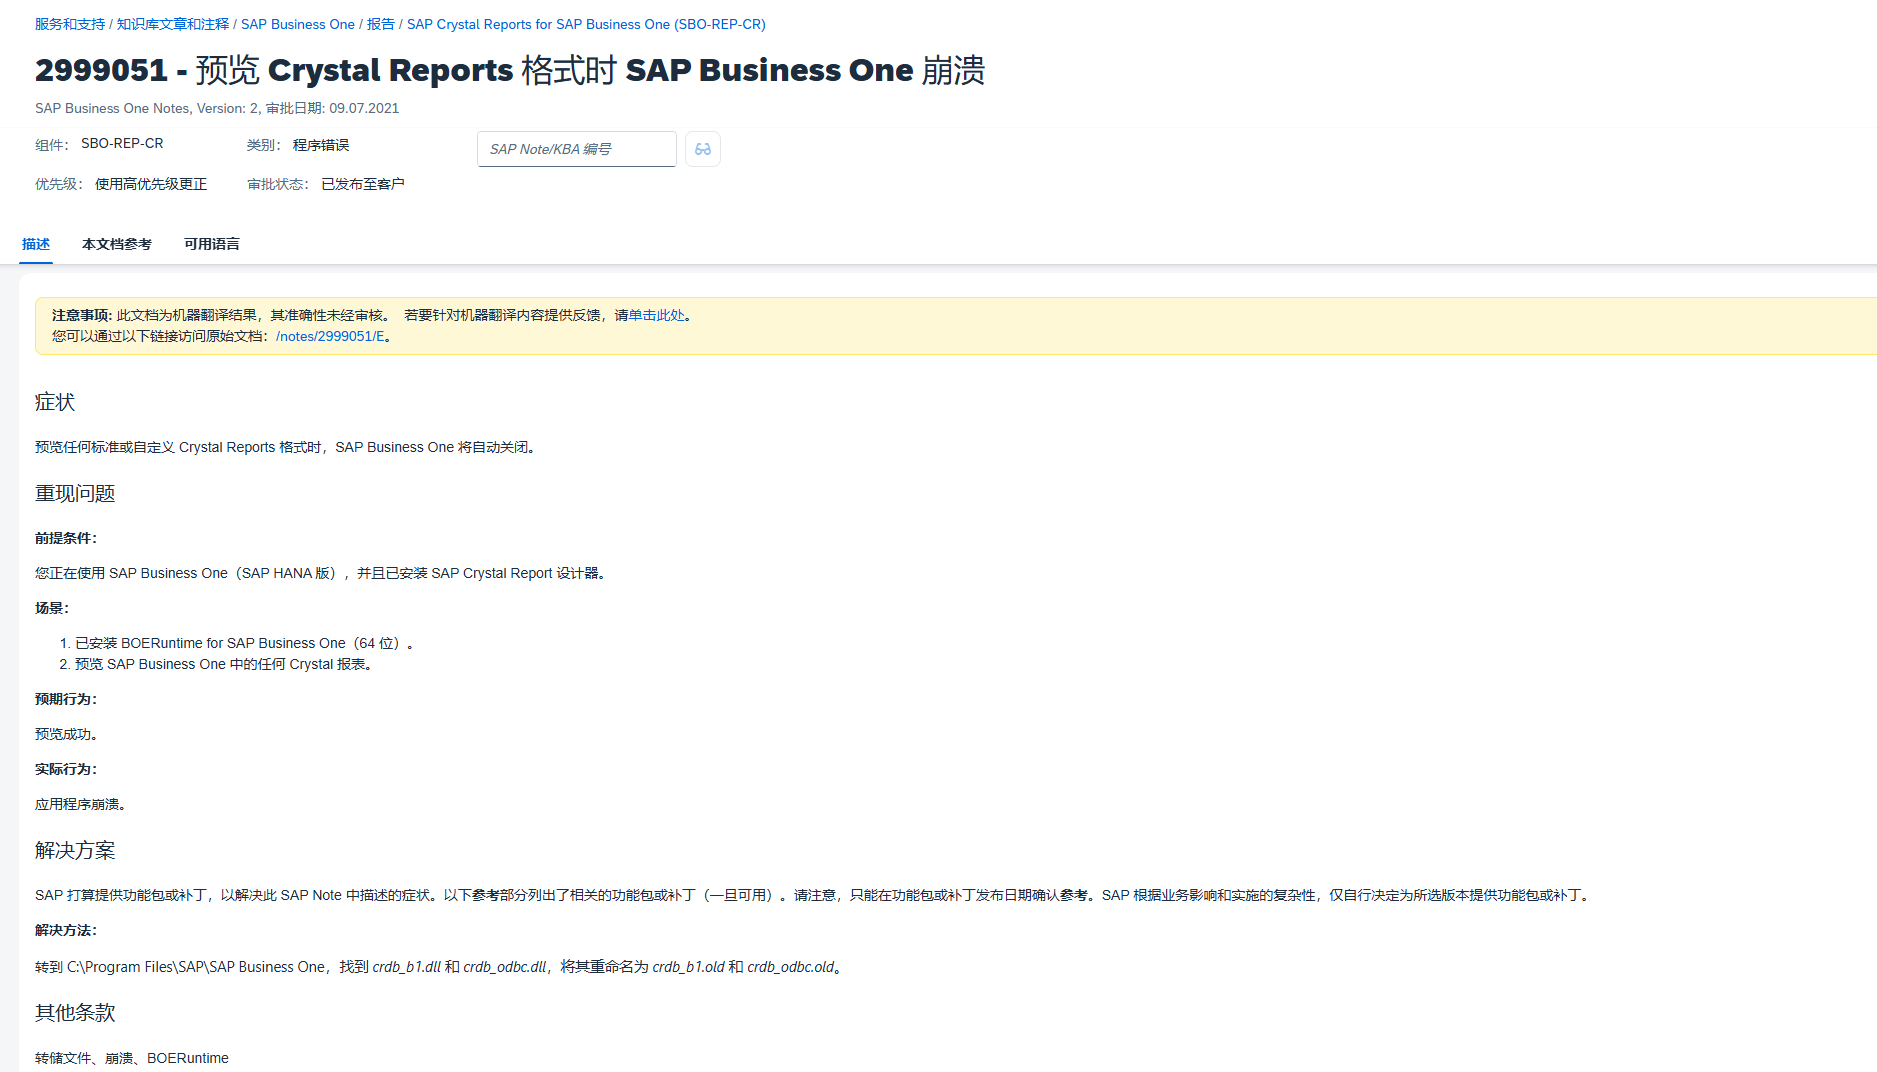The image size is (1877, 1072).
Task: Navigate to SAP Business One in the breadcrumb
Action: (x=298, y=24)
